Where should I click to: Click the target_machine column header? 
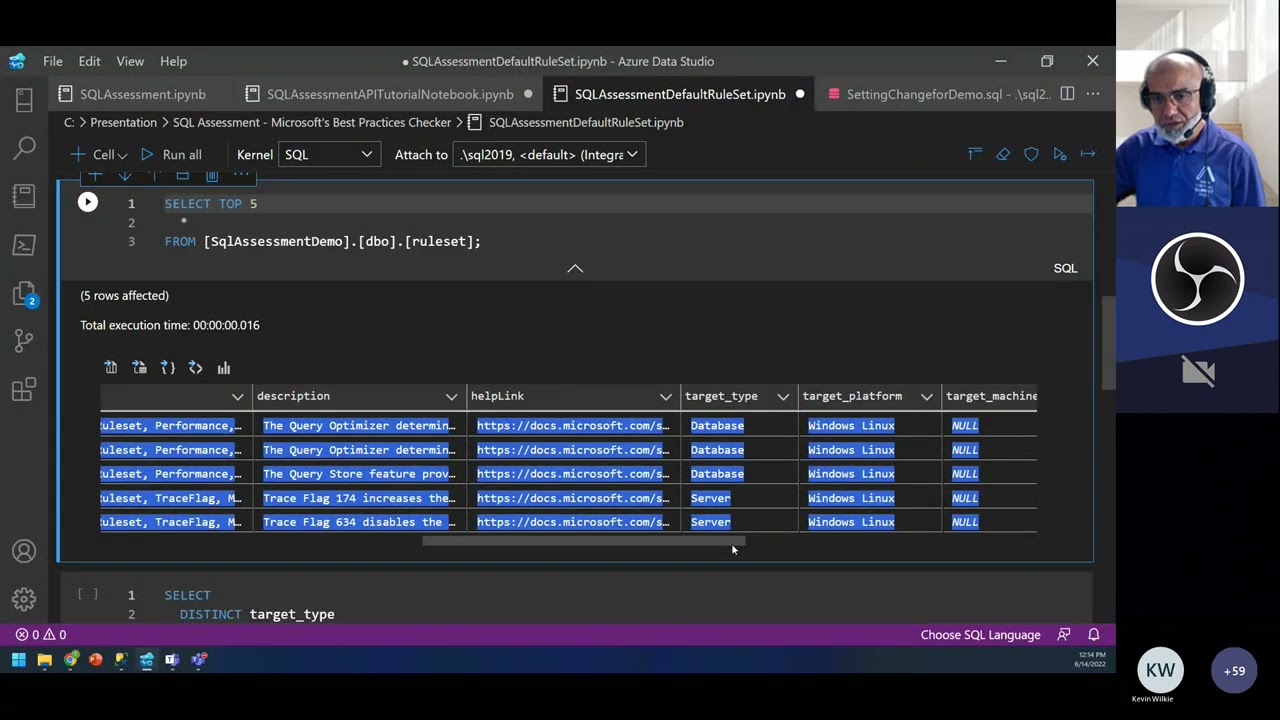pos(991,396)
